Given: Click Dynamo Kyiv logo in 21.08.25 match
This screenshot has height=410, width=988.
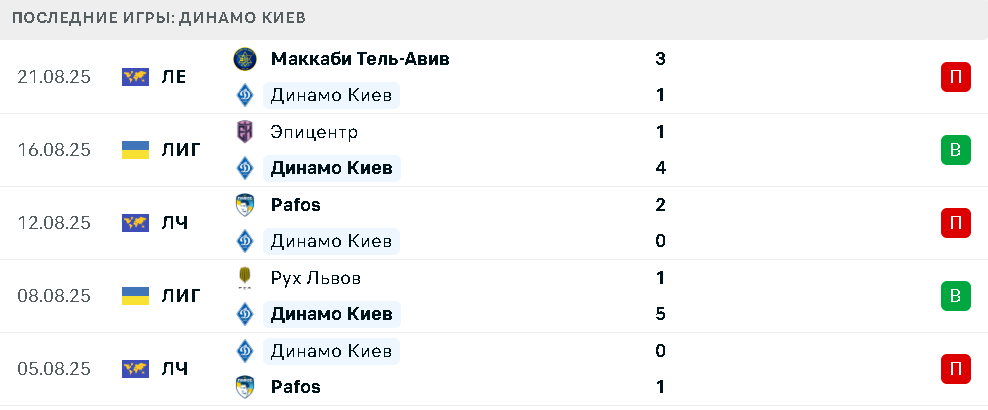Looking at the screenshot, I should click(244, 95).
